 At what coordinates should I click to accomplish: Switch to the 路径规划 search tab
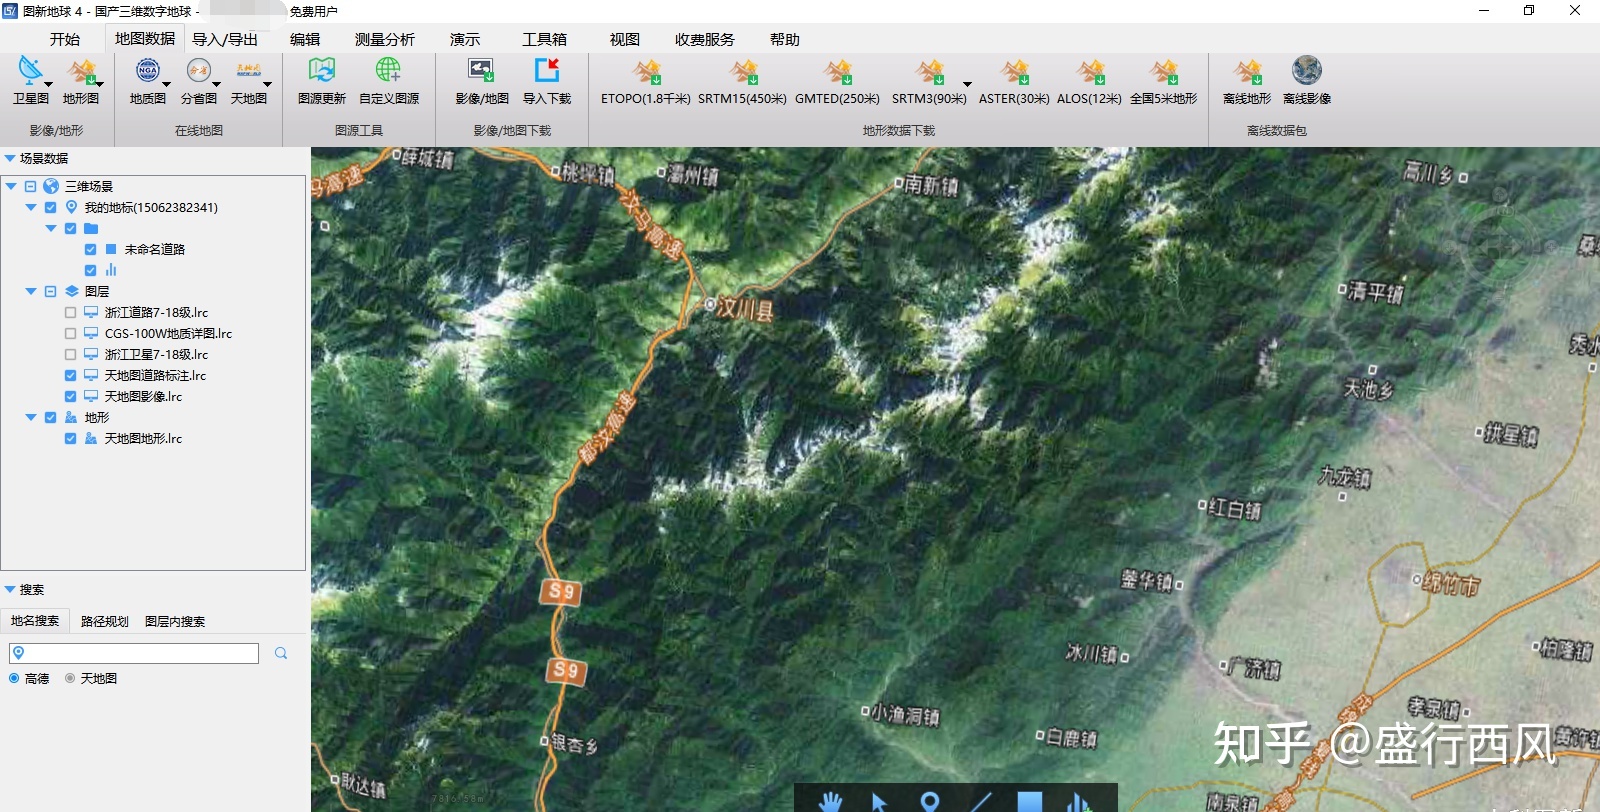coord(104,622)
